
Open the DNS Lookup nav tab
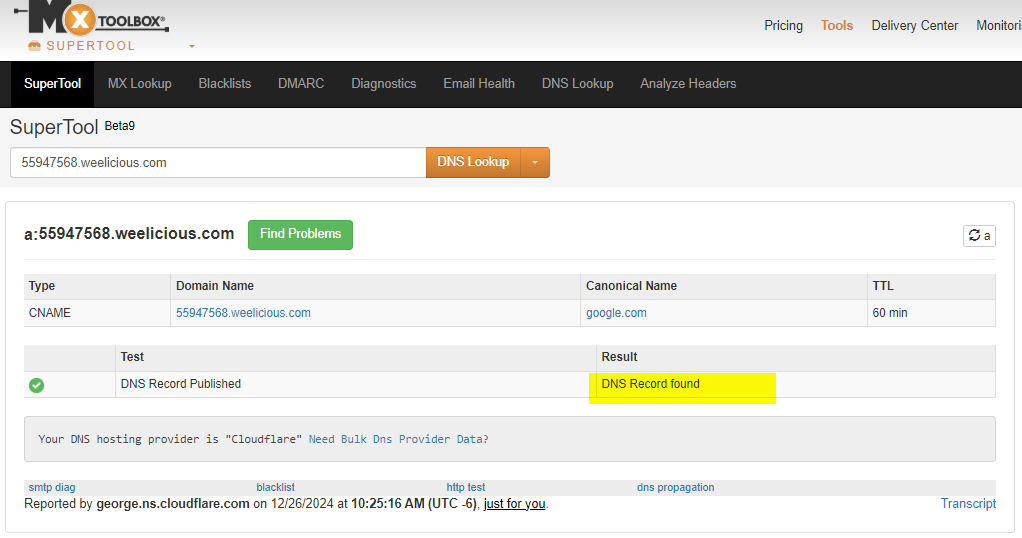[577, 84]
